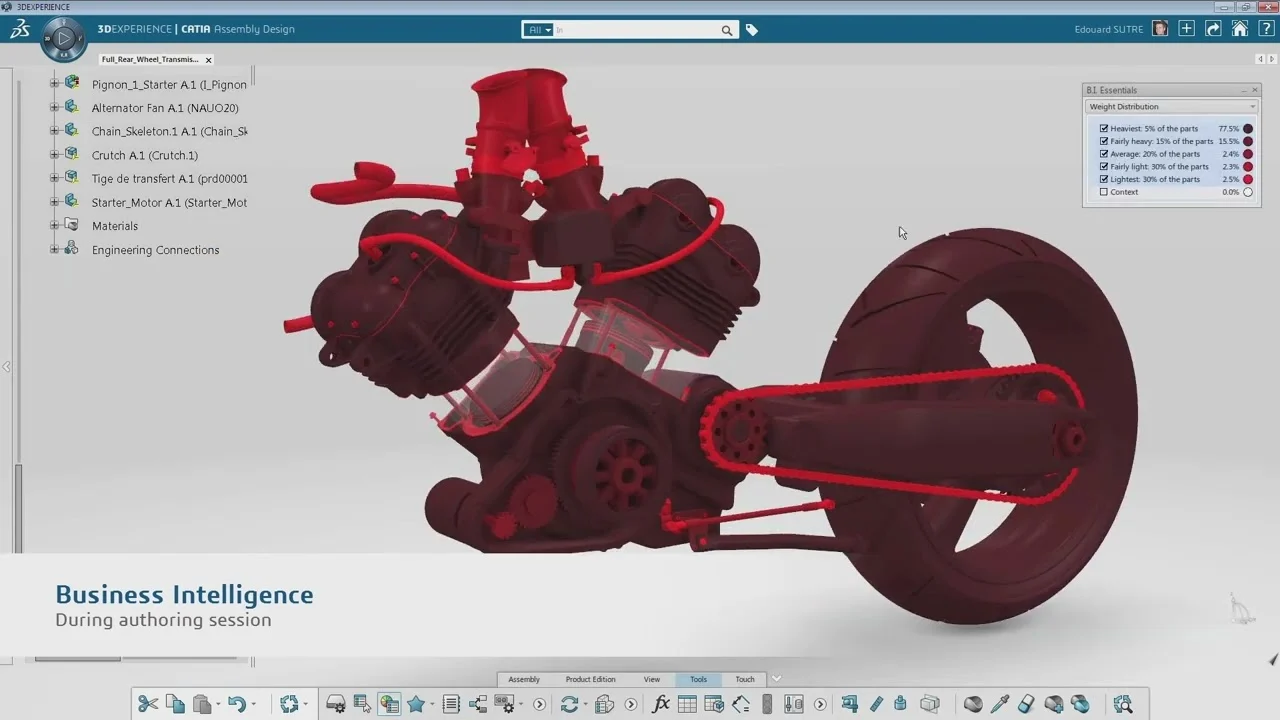Click the favorites star icon
This screenshot has height=720, width=1280.
[x=416, y=704]
